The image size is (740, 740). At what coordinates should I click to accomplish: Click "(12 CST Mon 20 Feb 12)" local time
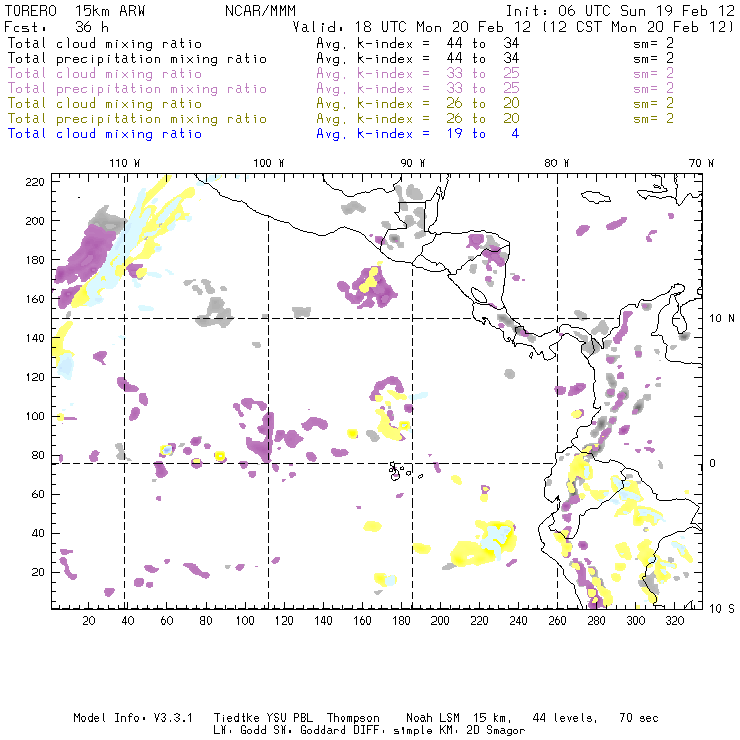(638, 26)
